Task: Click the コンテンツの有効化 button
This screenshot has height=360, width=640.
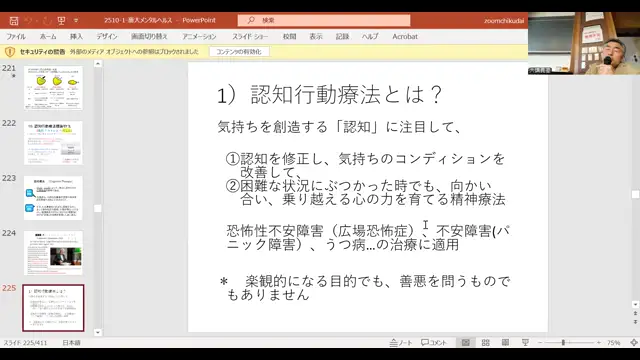Action: click(x=239, y=52)
